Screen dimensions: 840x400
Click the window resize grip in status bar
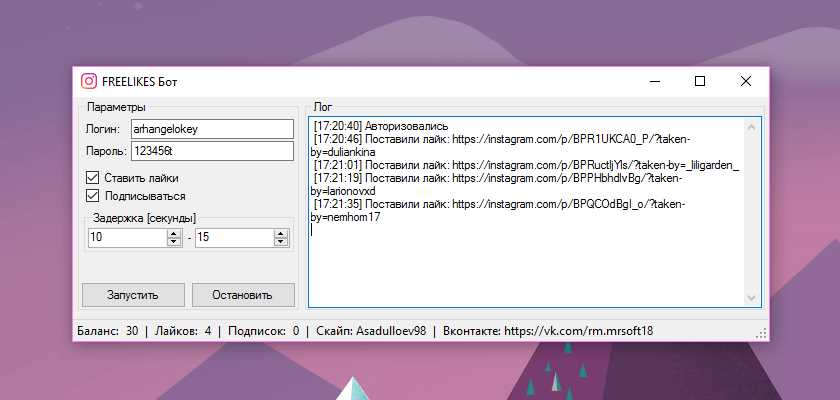(x=761, y=334)
